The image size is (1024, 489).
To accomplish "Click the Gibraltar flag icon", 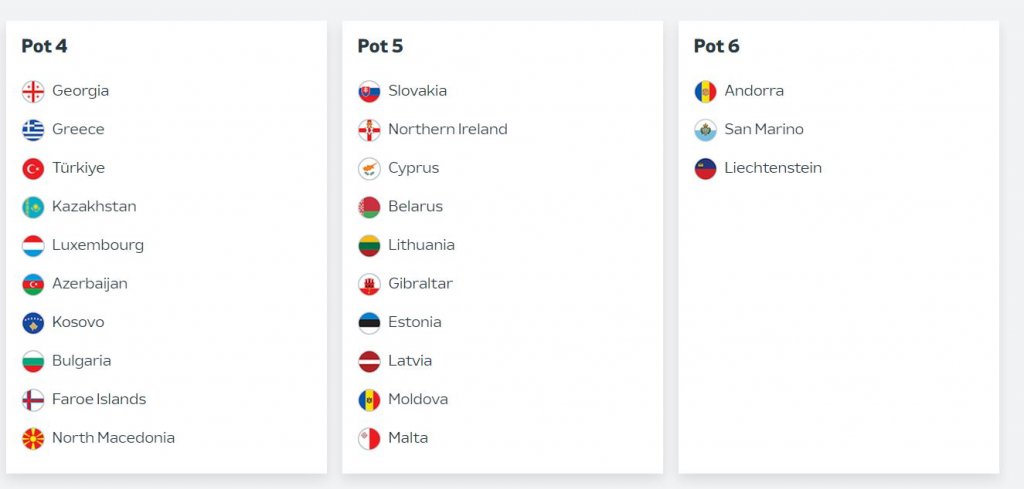I will (369, 284).
